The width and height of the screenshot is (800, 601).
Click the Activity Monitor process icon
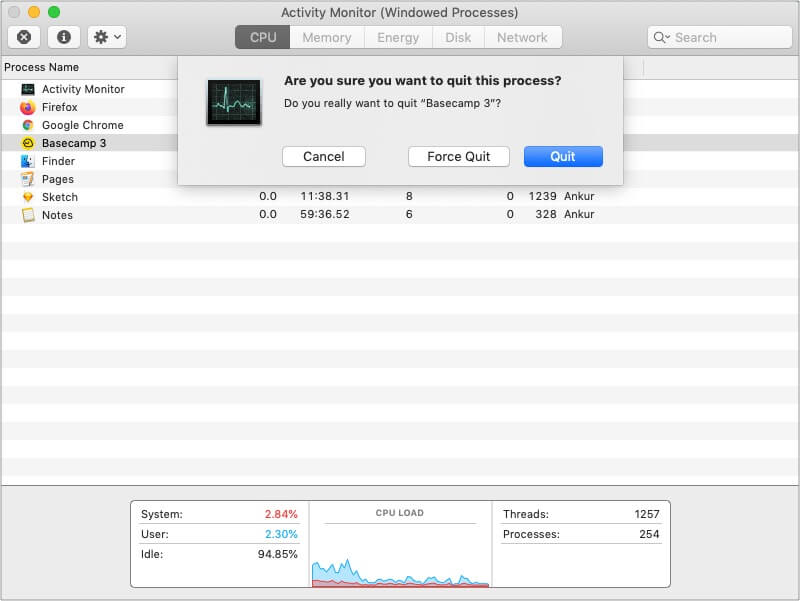(x=27, y=89)
